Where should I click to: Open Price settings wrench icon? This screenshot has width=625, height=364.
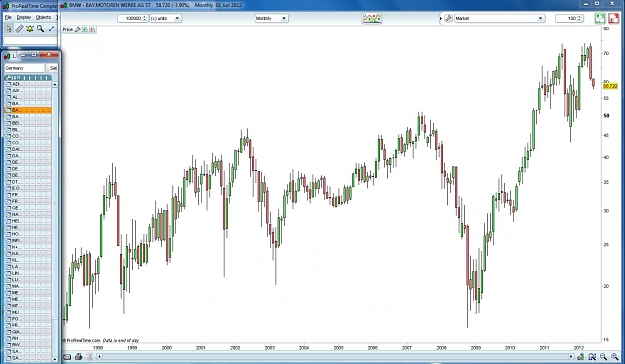[78, 30]
